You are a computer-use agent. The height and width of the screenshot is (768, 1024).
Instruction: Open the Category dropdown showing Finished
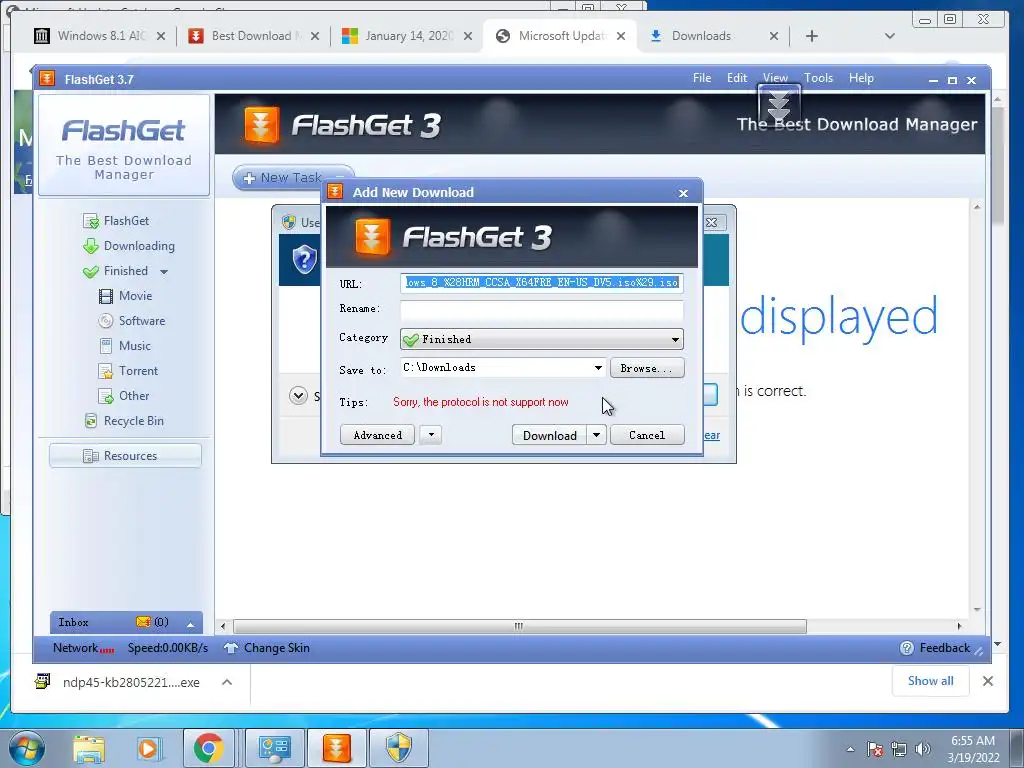(541, 339)
